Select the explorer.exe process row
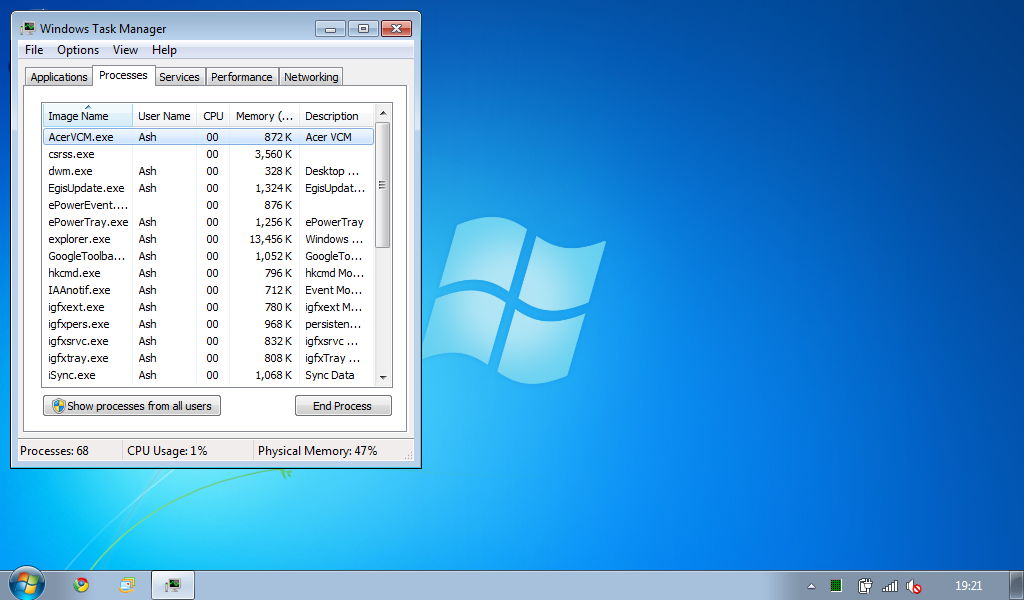Viewport: 1024px width, 600px height. 80,239
